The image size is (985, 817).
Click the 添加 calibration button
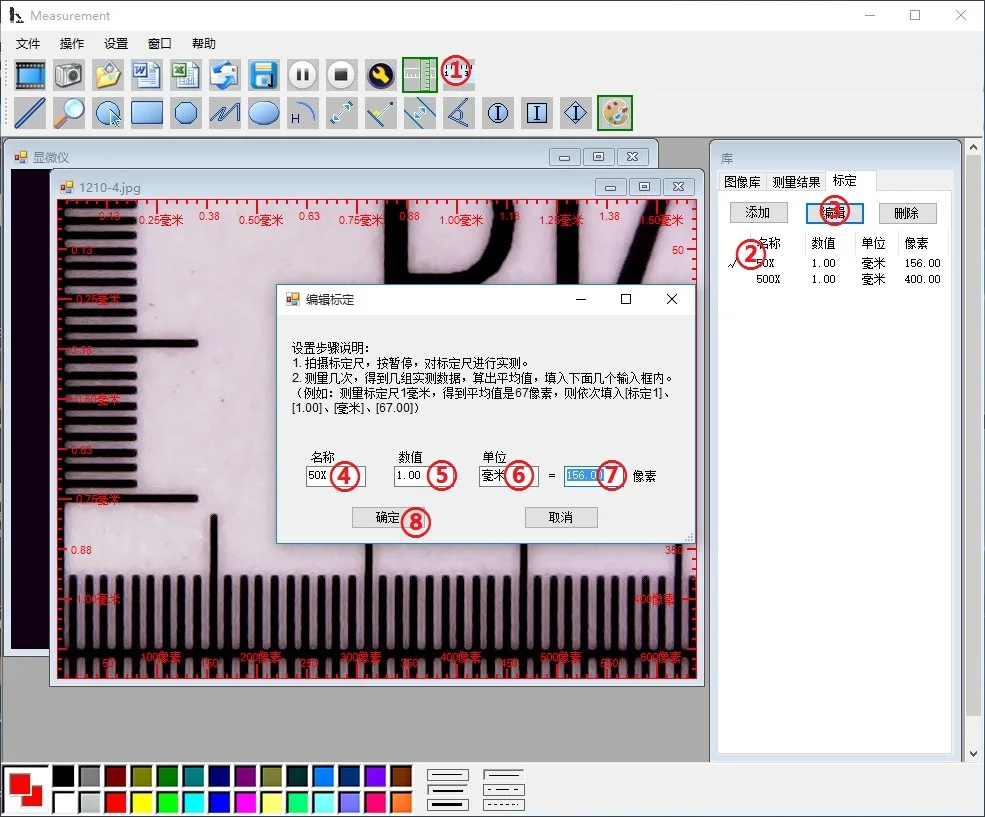click(758, 213)
